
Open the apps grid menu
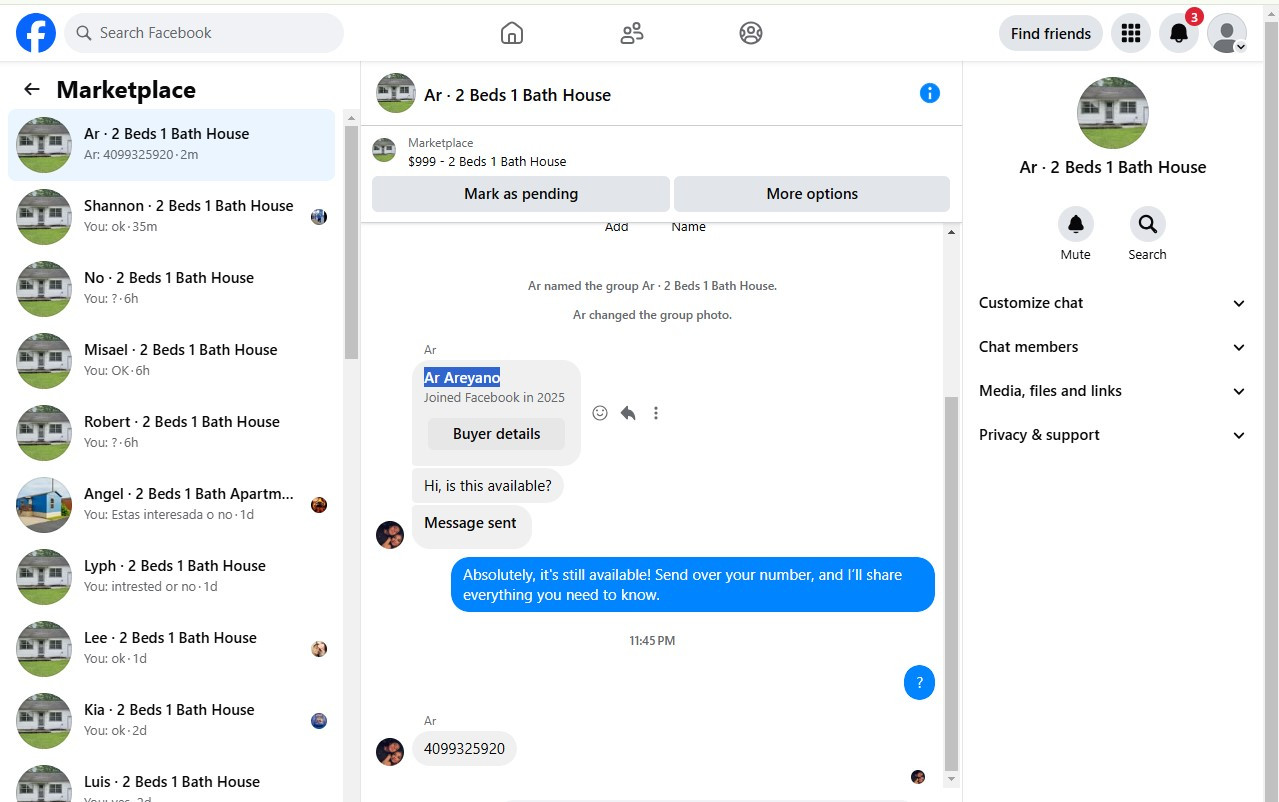pos(1131,33)
